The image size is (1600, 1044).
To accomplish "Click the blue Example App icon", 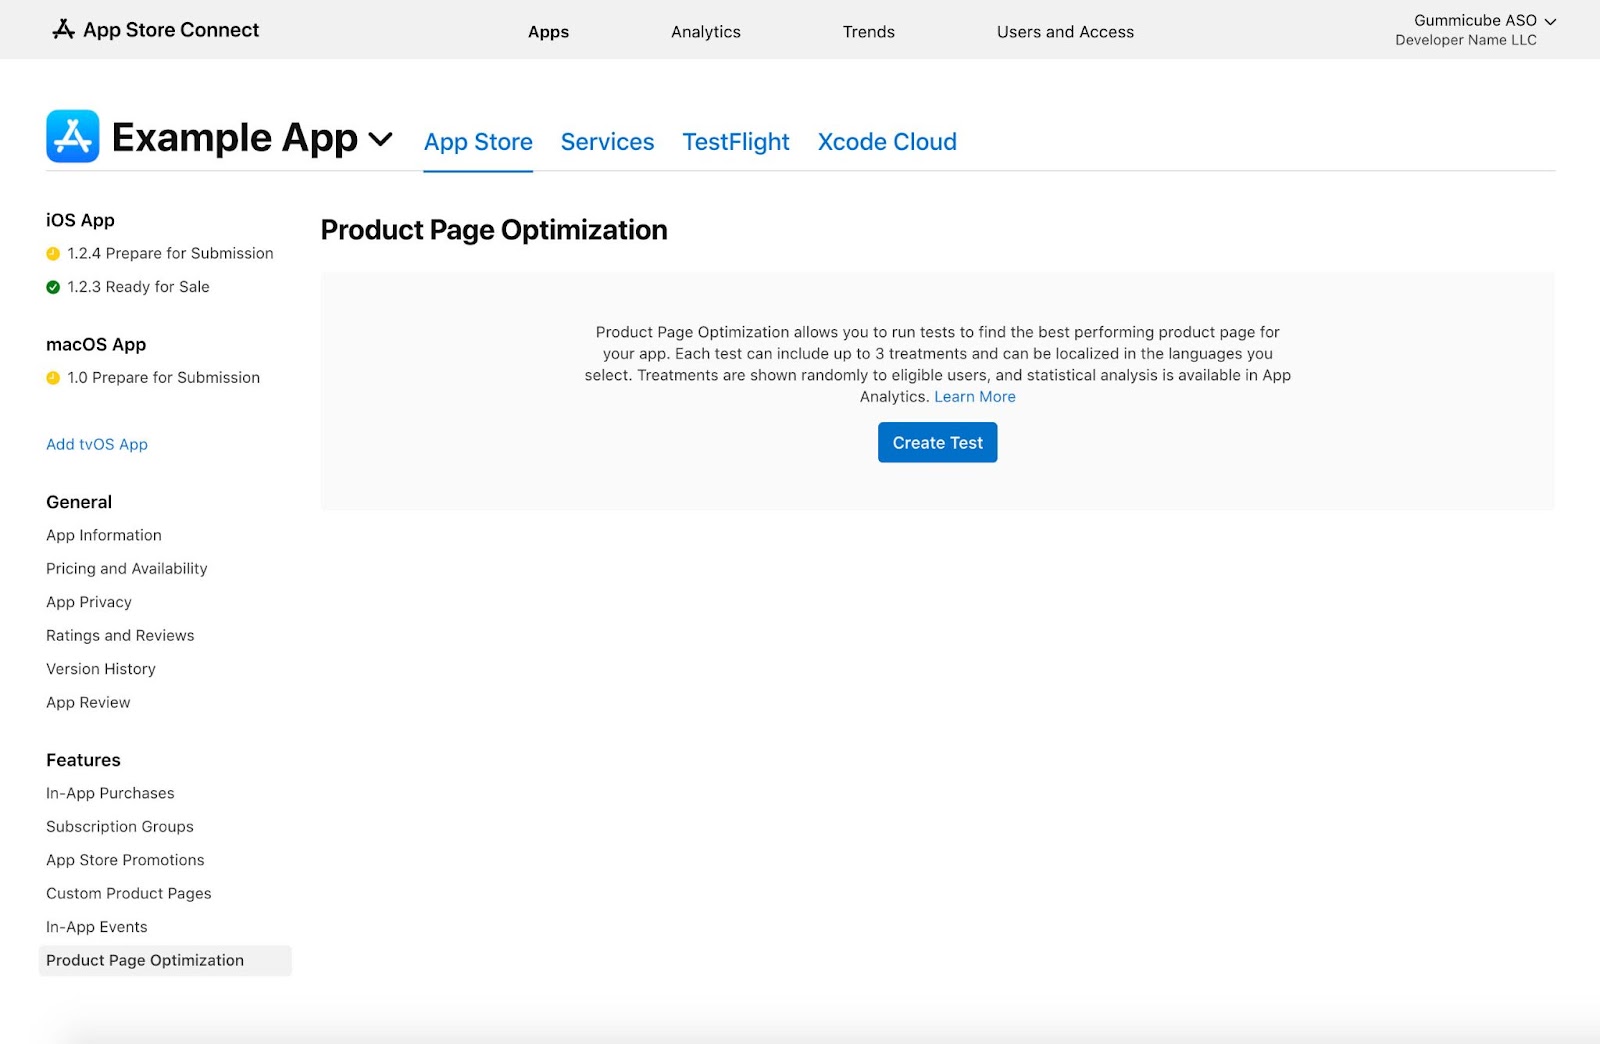I will [x=72, y=136].
